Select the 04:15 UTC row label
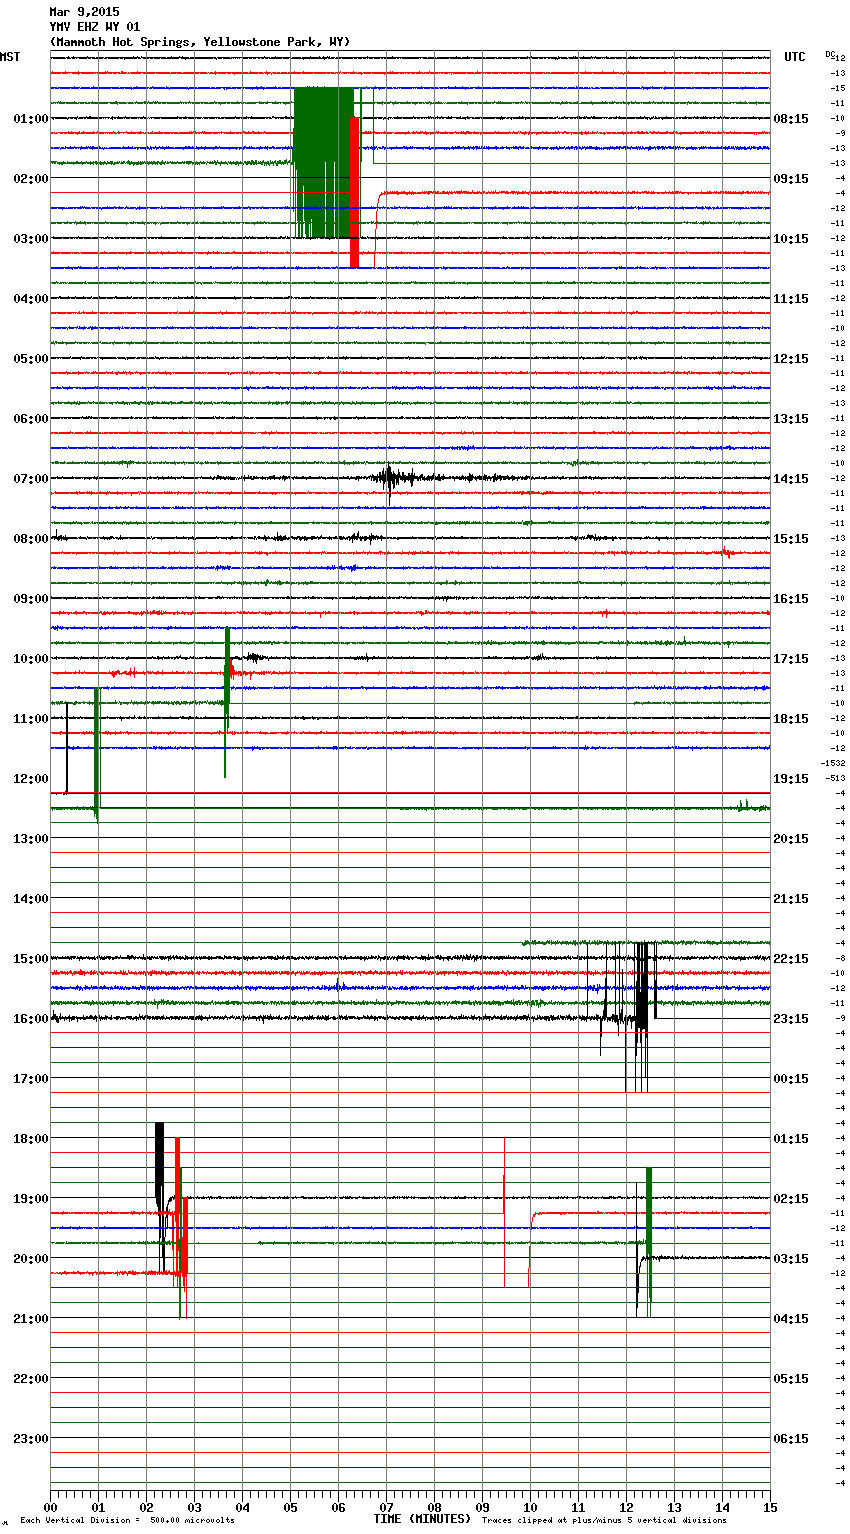850x1534 pixels. point(791,1319)
